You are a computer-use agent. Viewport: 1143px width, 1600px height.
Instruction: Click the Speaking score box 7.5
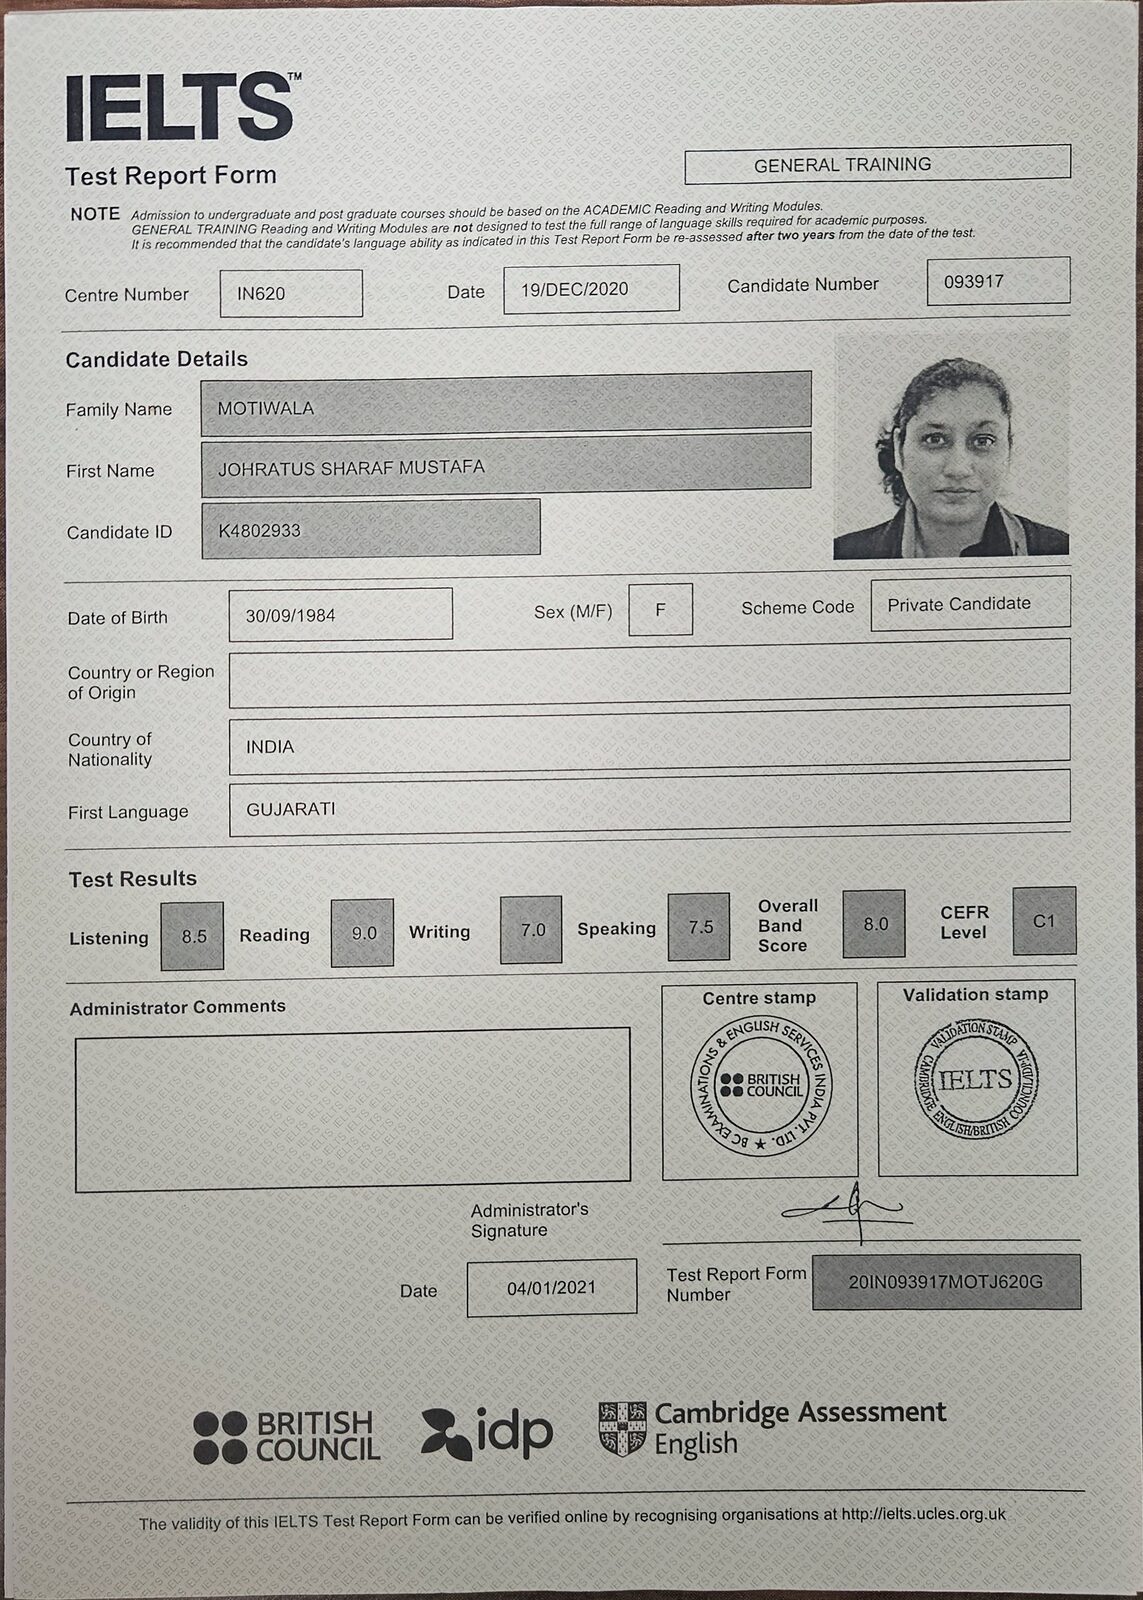[699, 927]
